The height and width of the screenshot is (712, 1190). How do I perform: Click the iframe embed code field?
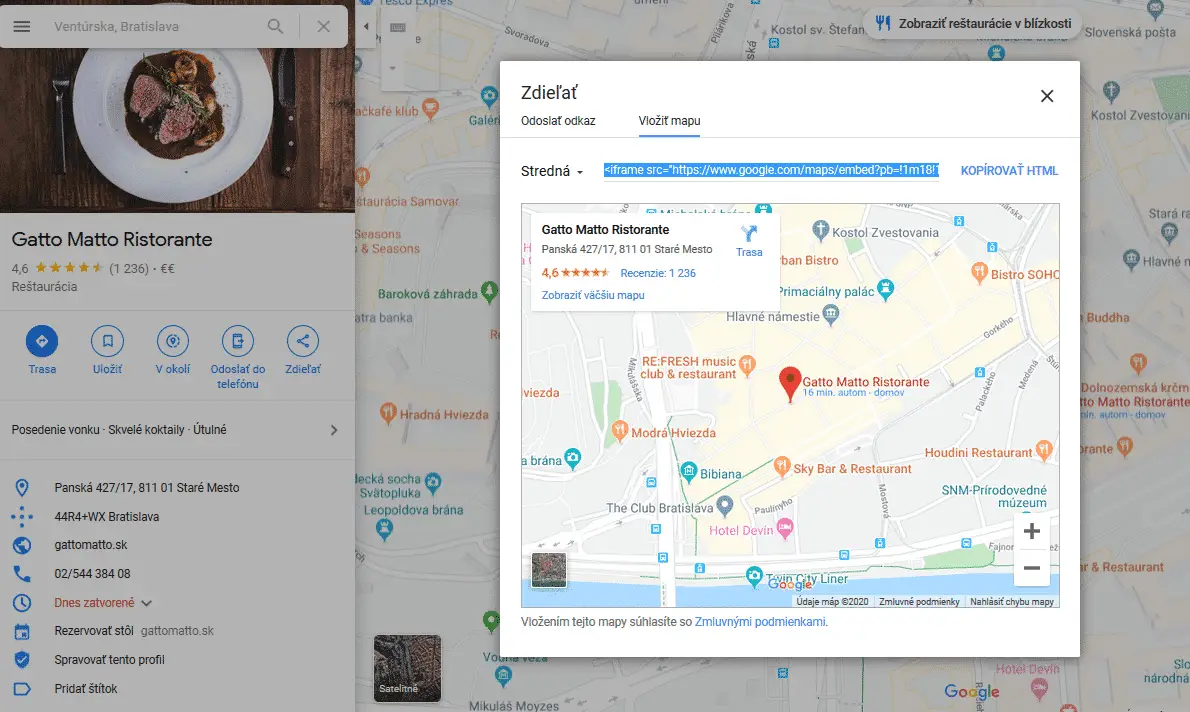pos(771,170)
